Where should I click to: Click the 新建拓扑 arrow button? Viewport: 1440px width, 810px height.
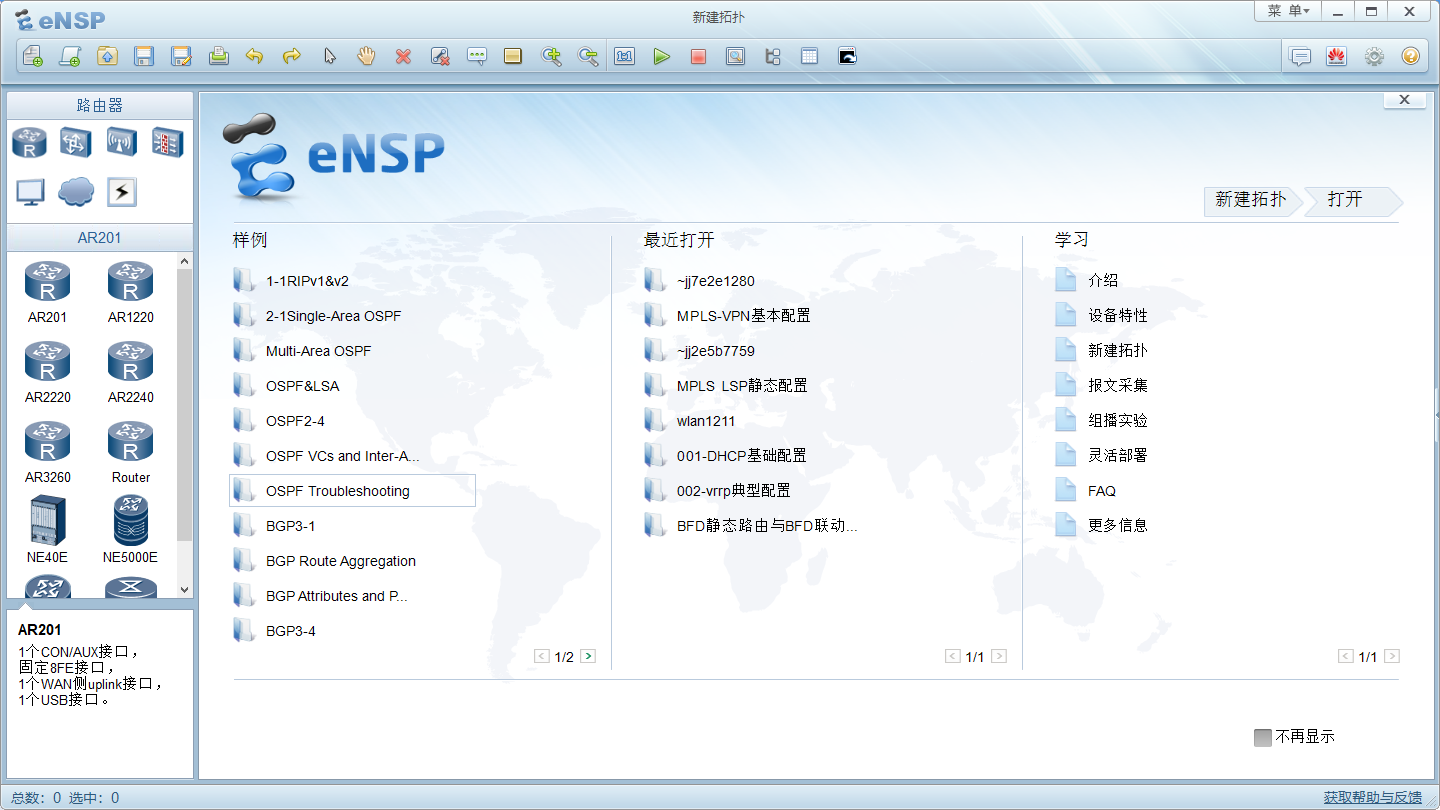pos(1251,200)
